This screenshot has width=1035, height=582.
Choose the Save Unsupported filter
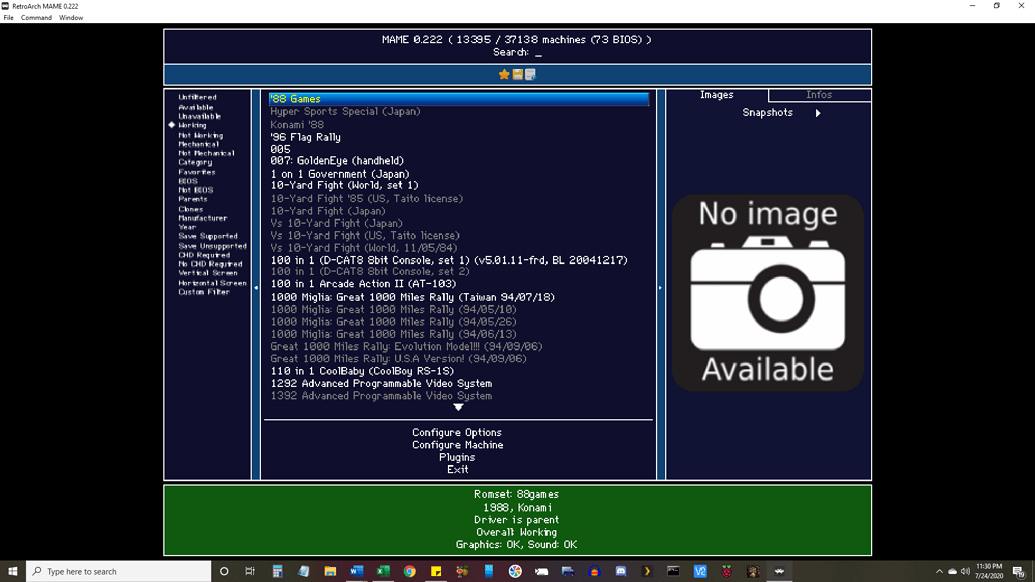[x=212, y=246]
